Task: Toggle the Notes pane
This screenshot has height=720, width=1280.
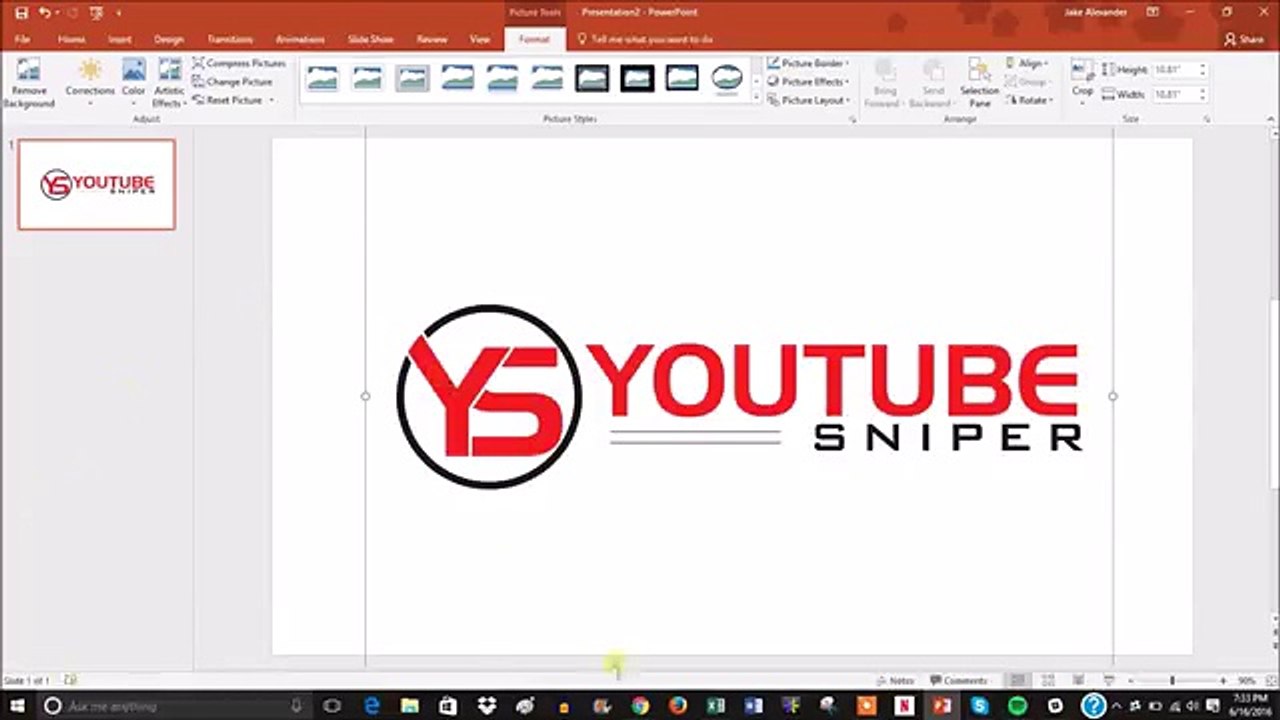Action: tap(895, 680)
